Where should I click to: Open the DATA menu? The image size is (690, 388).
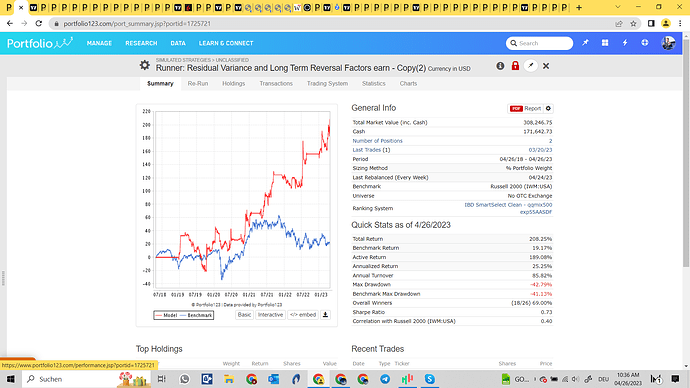178,43
